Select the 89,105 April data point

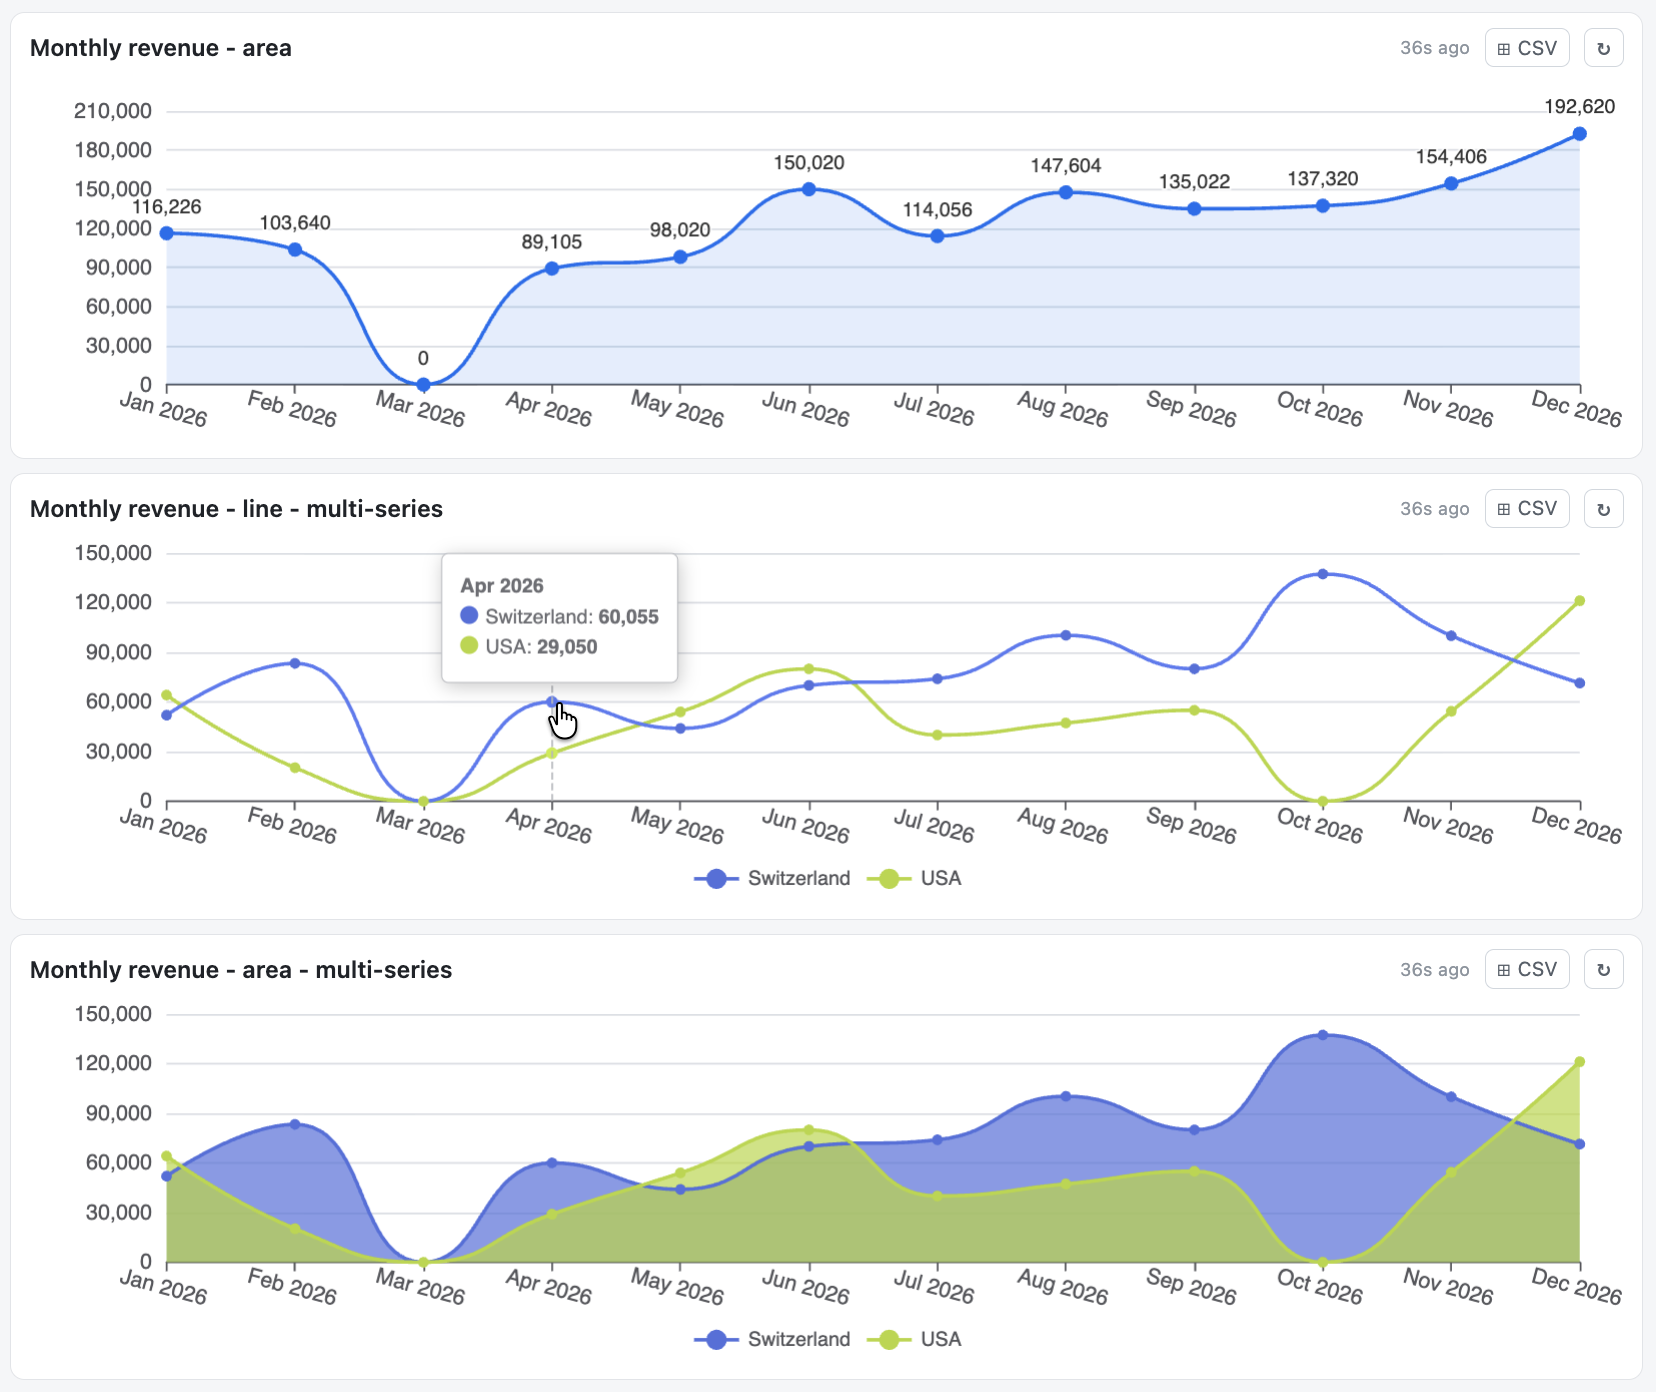(x=552, y=268)
